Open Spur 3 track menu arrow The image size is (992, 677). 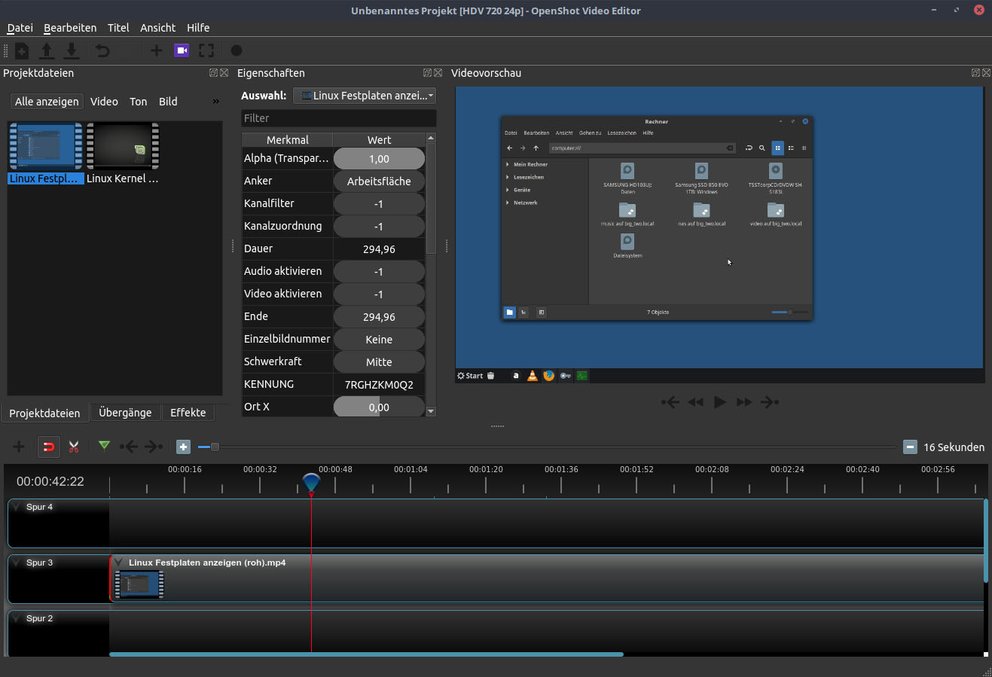point(16,562)
